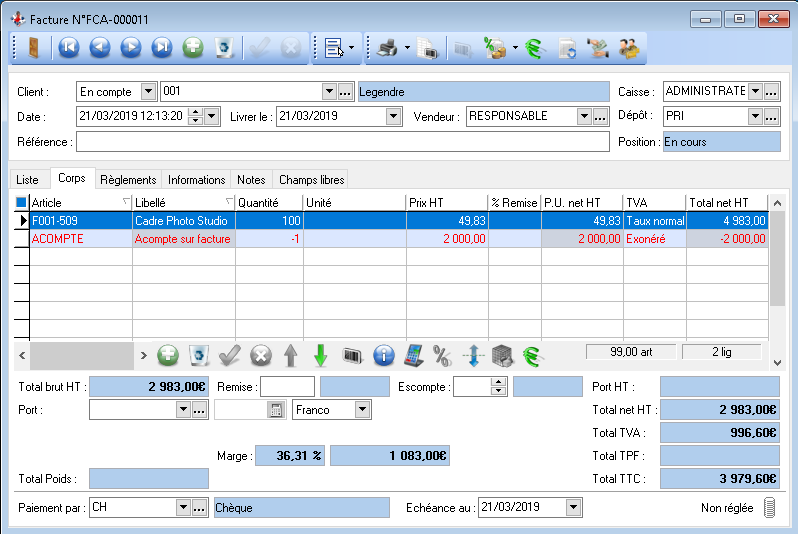The image size is (798, 534).
Task: Move line down with green down arrow
Action: (320, 354)
